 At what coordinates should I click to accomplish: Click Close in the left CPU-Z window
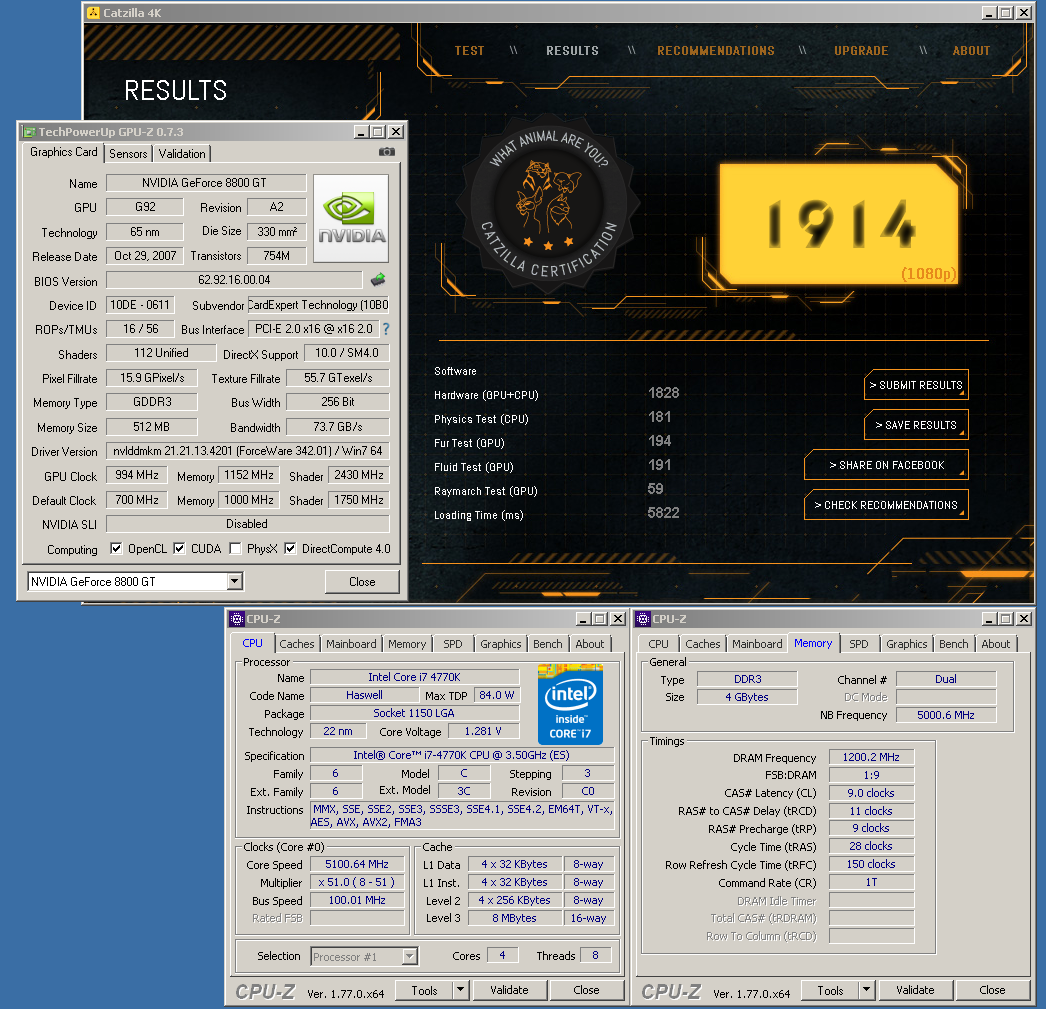pyautogui.click(x=586, y=990)
